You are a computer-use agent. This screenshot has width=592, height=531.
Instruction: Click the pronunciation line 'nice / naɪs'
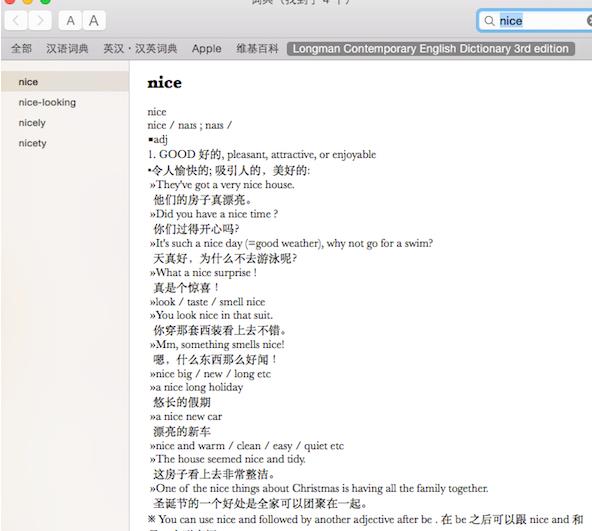tap(190, 125)
